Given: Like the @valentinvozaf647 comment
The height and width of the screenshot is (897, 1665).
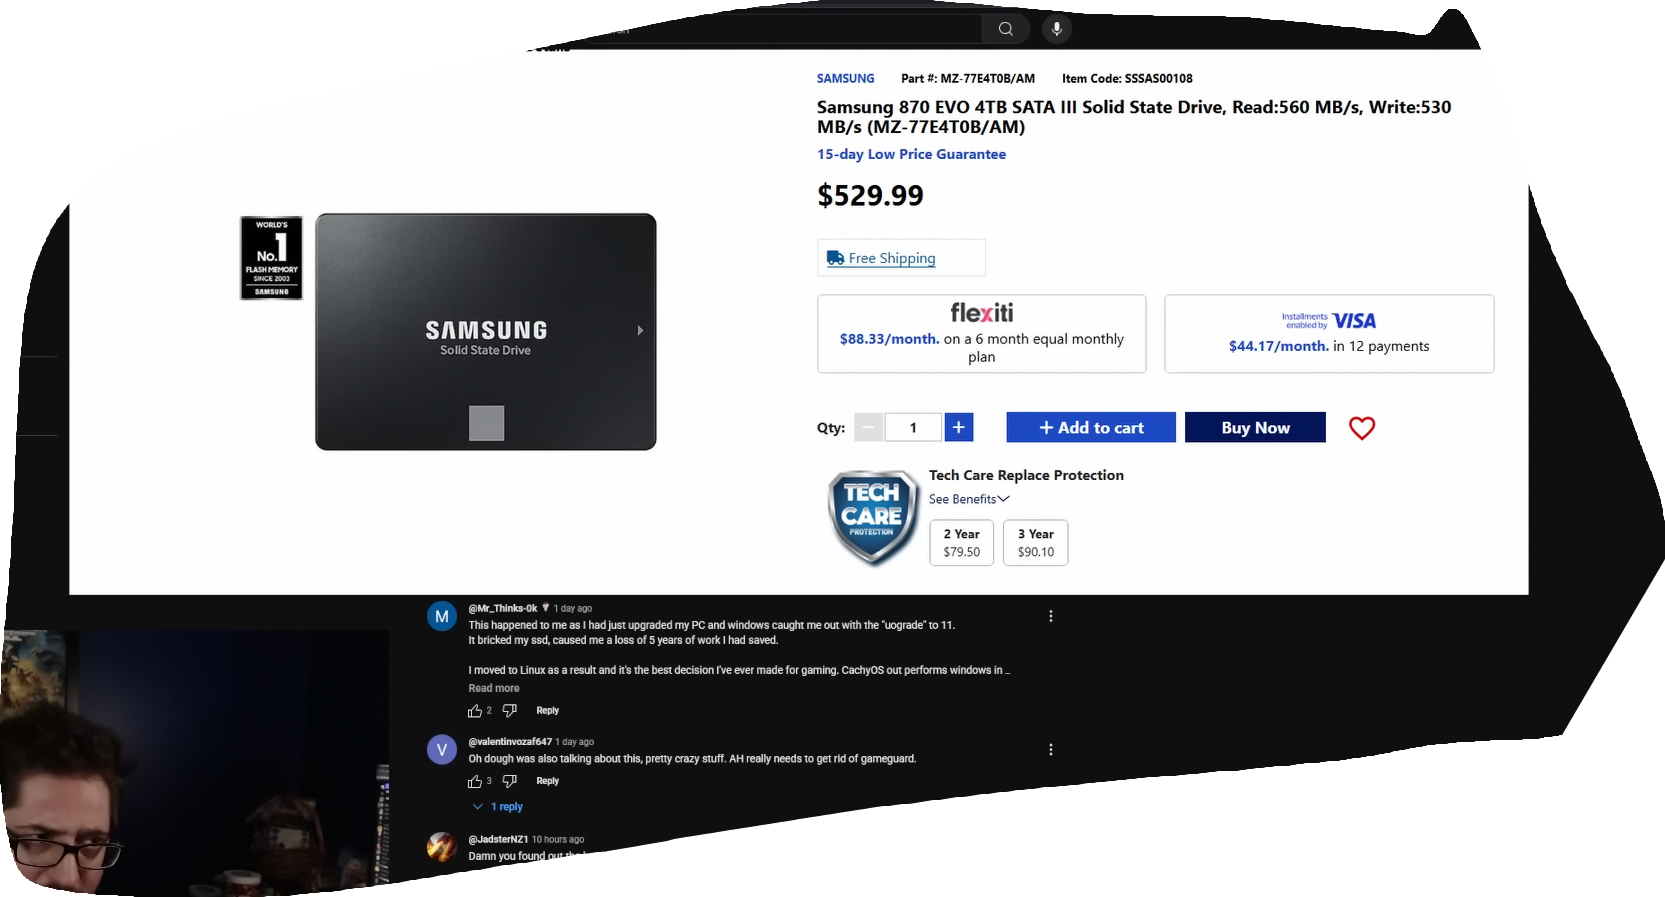Looking at the screenshot, I should [x=475, y=781].
